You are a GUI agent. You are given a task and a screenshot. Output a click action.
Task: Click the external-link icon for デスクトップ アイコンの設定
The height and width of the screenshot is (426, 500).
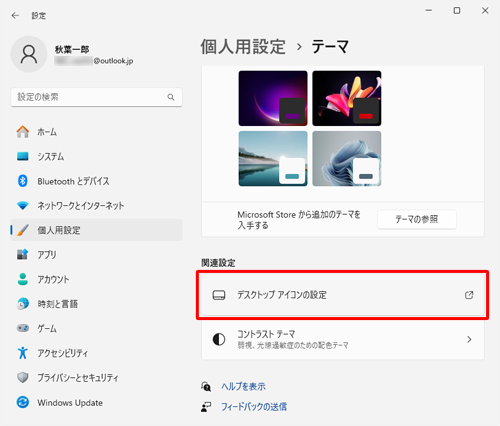click(469, 295)
